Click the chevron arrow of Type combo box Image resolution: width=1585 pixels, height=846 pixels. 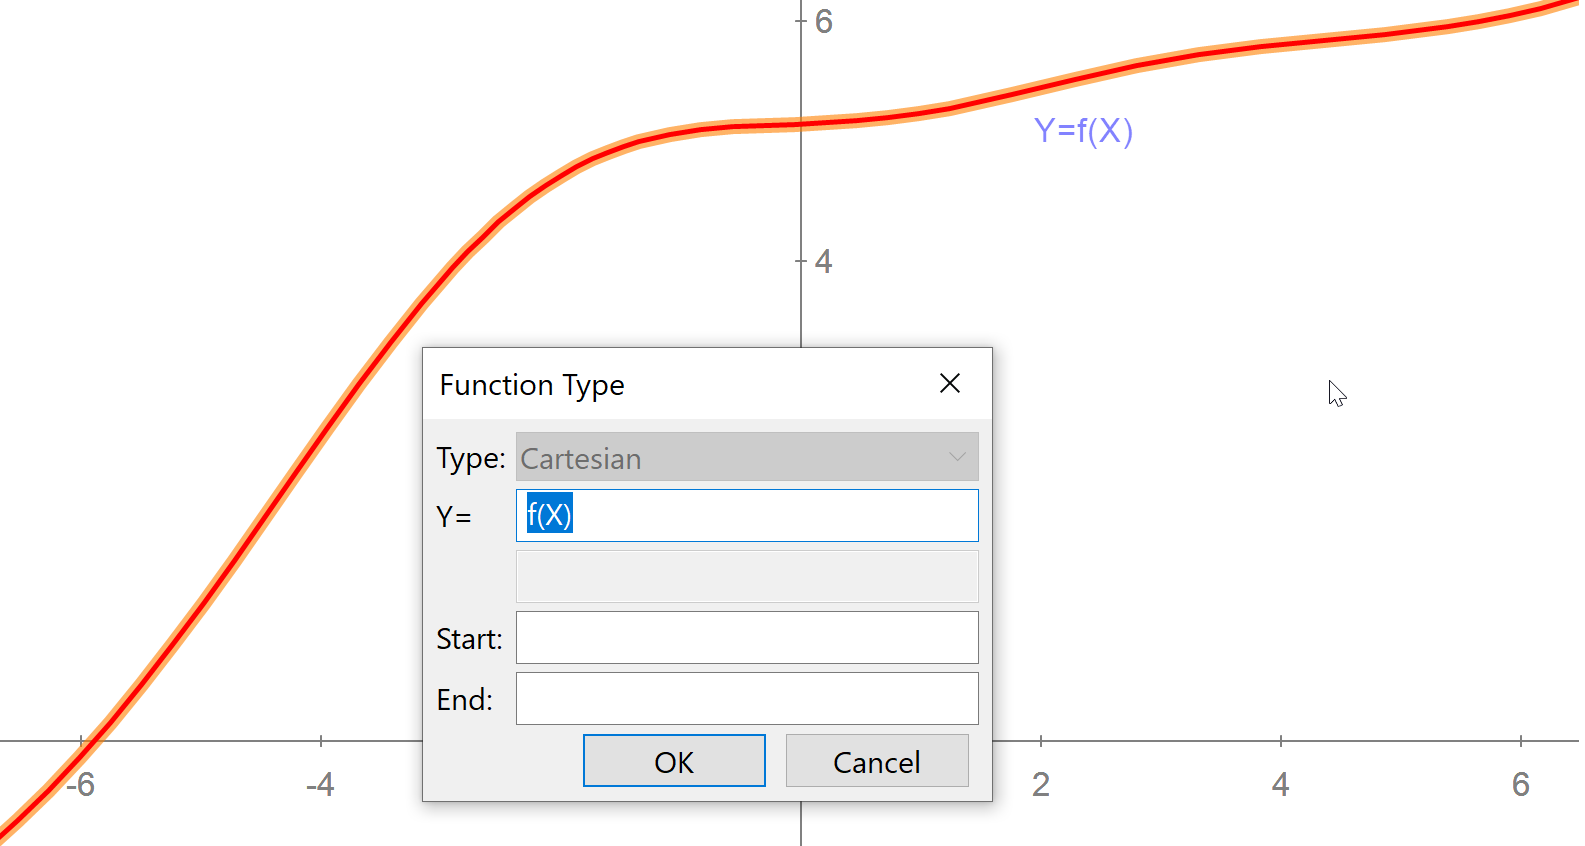957,458
